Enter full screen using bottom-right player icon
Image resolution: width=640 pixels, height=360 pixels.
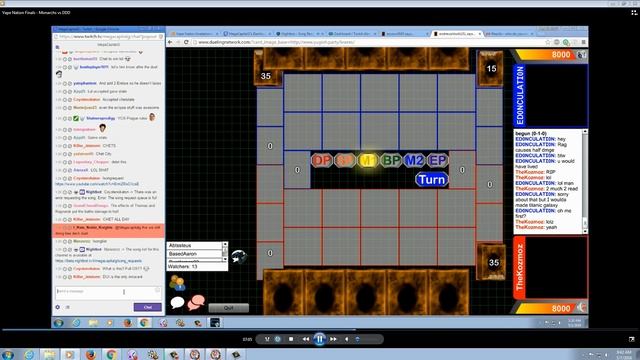632,339
